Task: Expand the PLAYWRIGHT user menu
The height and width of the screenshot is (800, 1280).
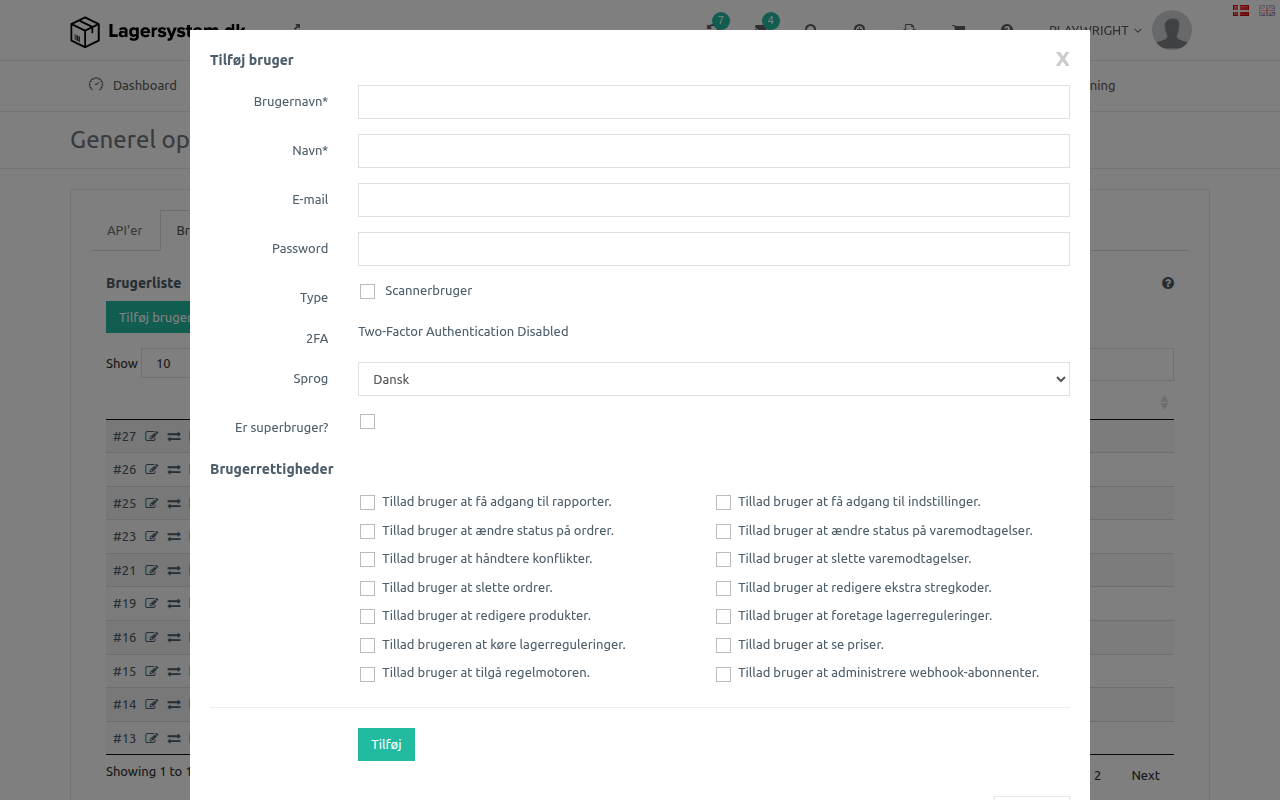Action: [x=1095, y=31]
